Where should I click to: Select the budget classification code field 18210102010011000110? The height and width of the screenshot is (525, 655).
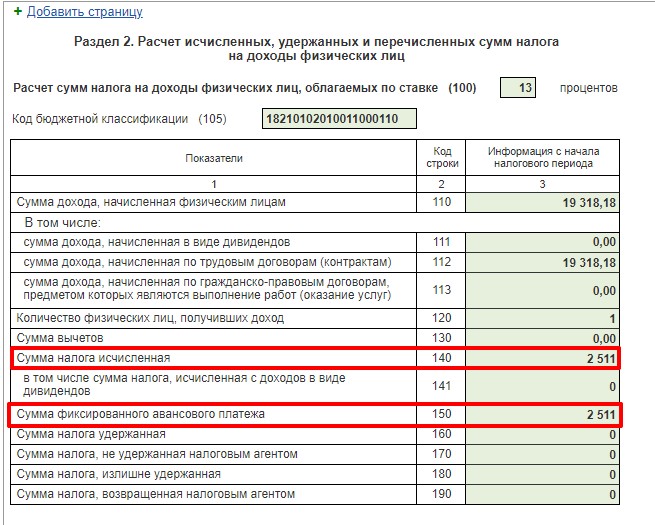click(x=339, y=119)
